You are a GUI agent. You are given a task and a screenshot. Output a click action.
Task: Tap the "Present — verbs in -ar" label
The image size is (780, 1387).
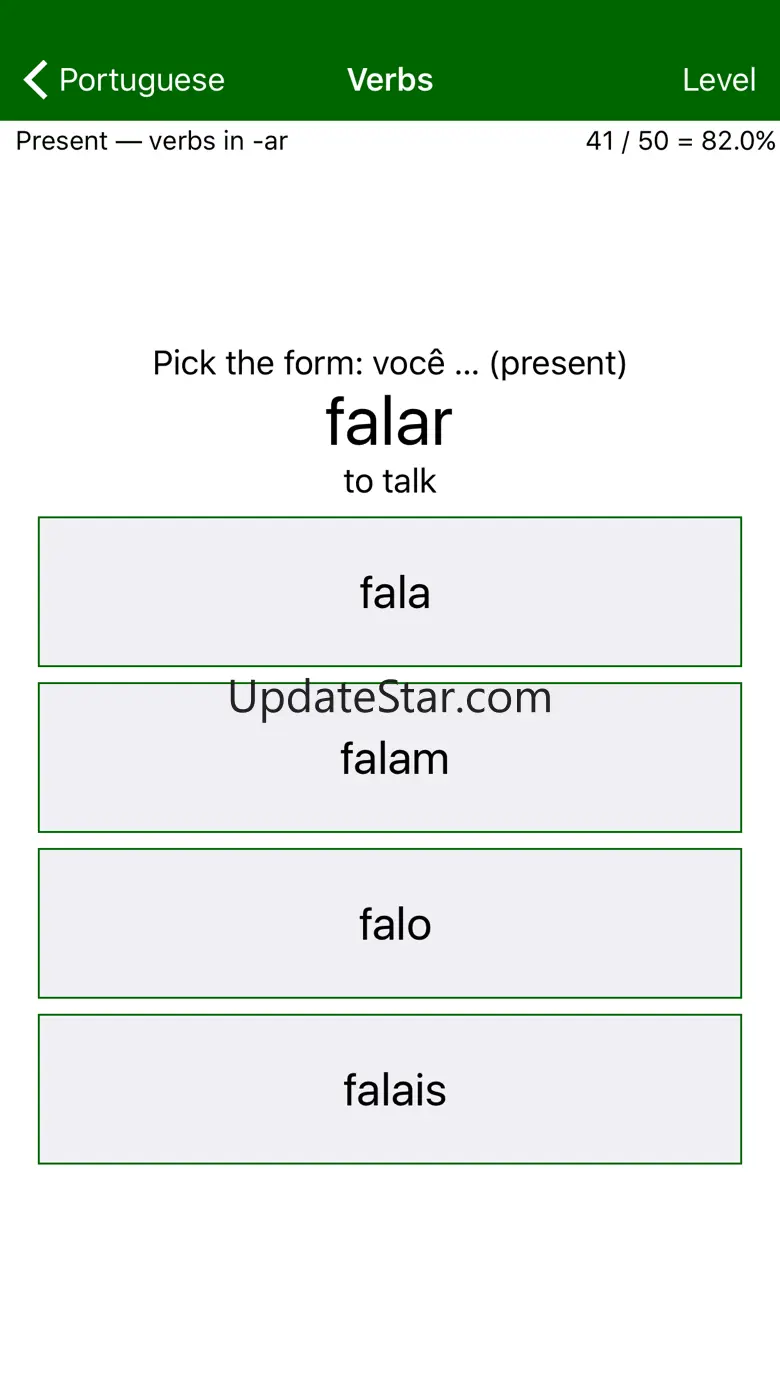pyautogui.click(x=152, y=141)
